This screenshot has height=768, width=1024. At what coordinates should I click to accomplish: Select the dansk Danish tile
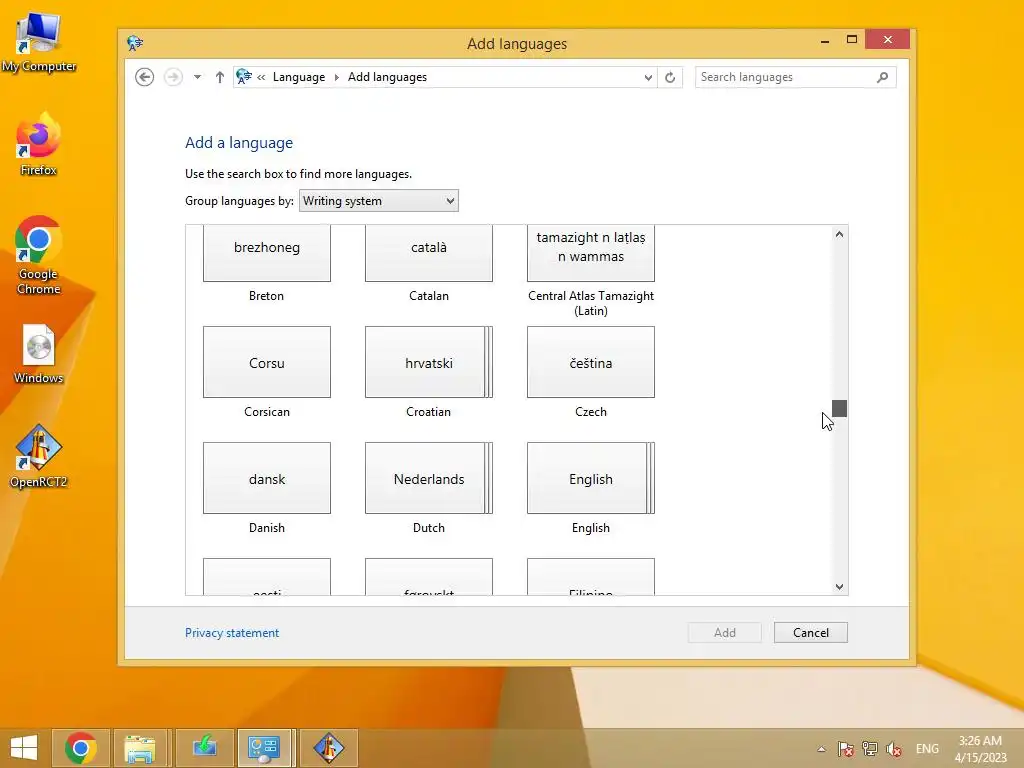click(x=266, y=478)
